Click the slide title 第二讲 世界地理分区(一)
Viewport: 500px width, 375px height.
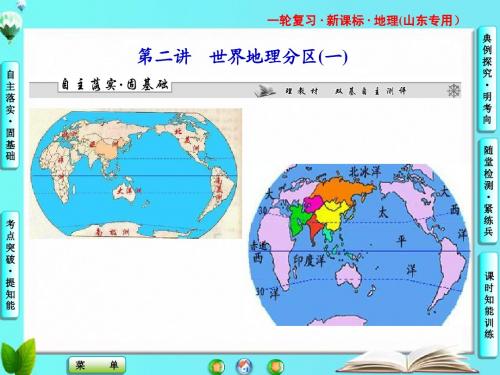243,56
